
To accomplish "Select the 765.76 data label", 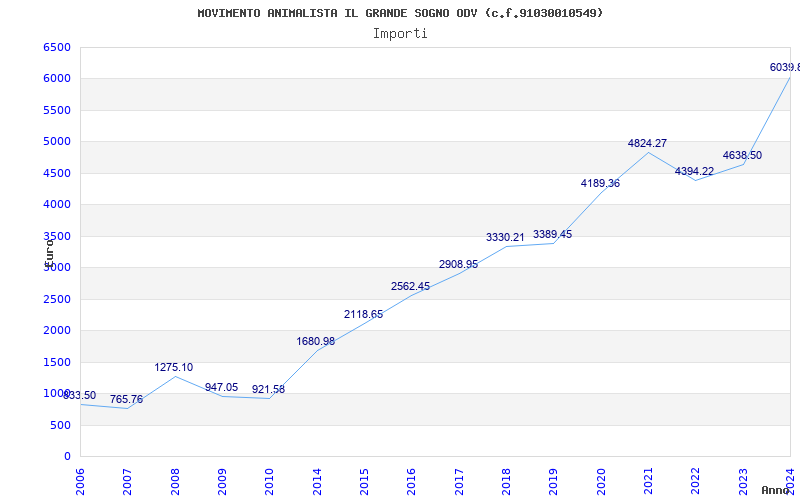I will pos(126,399).
